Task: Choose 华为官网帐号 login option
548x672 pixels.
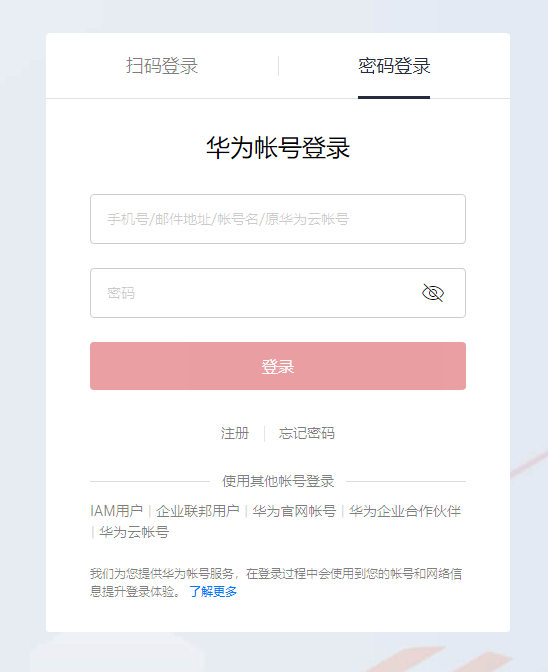Action: pyautogui.click(x=294, y=511)
